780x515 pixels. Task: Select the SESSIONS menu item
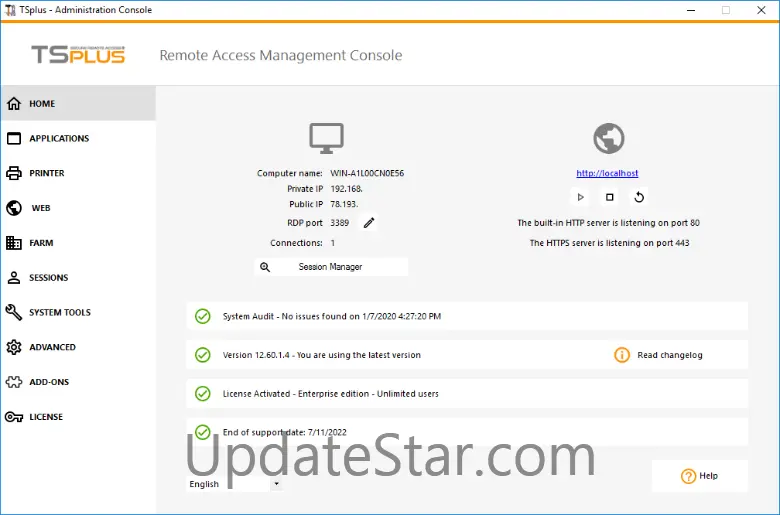pyautogui.click(x=79, y=278)
